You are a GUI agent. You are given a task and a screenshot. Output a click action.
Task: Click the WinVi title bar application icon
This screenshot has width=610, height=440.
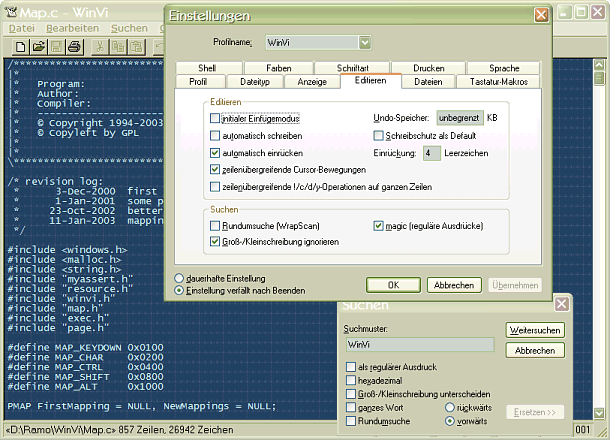tap(11, 12)
